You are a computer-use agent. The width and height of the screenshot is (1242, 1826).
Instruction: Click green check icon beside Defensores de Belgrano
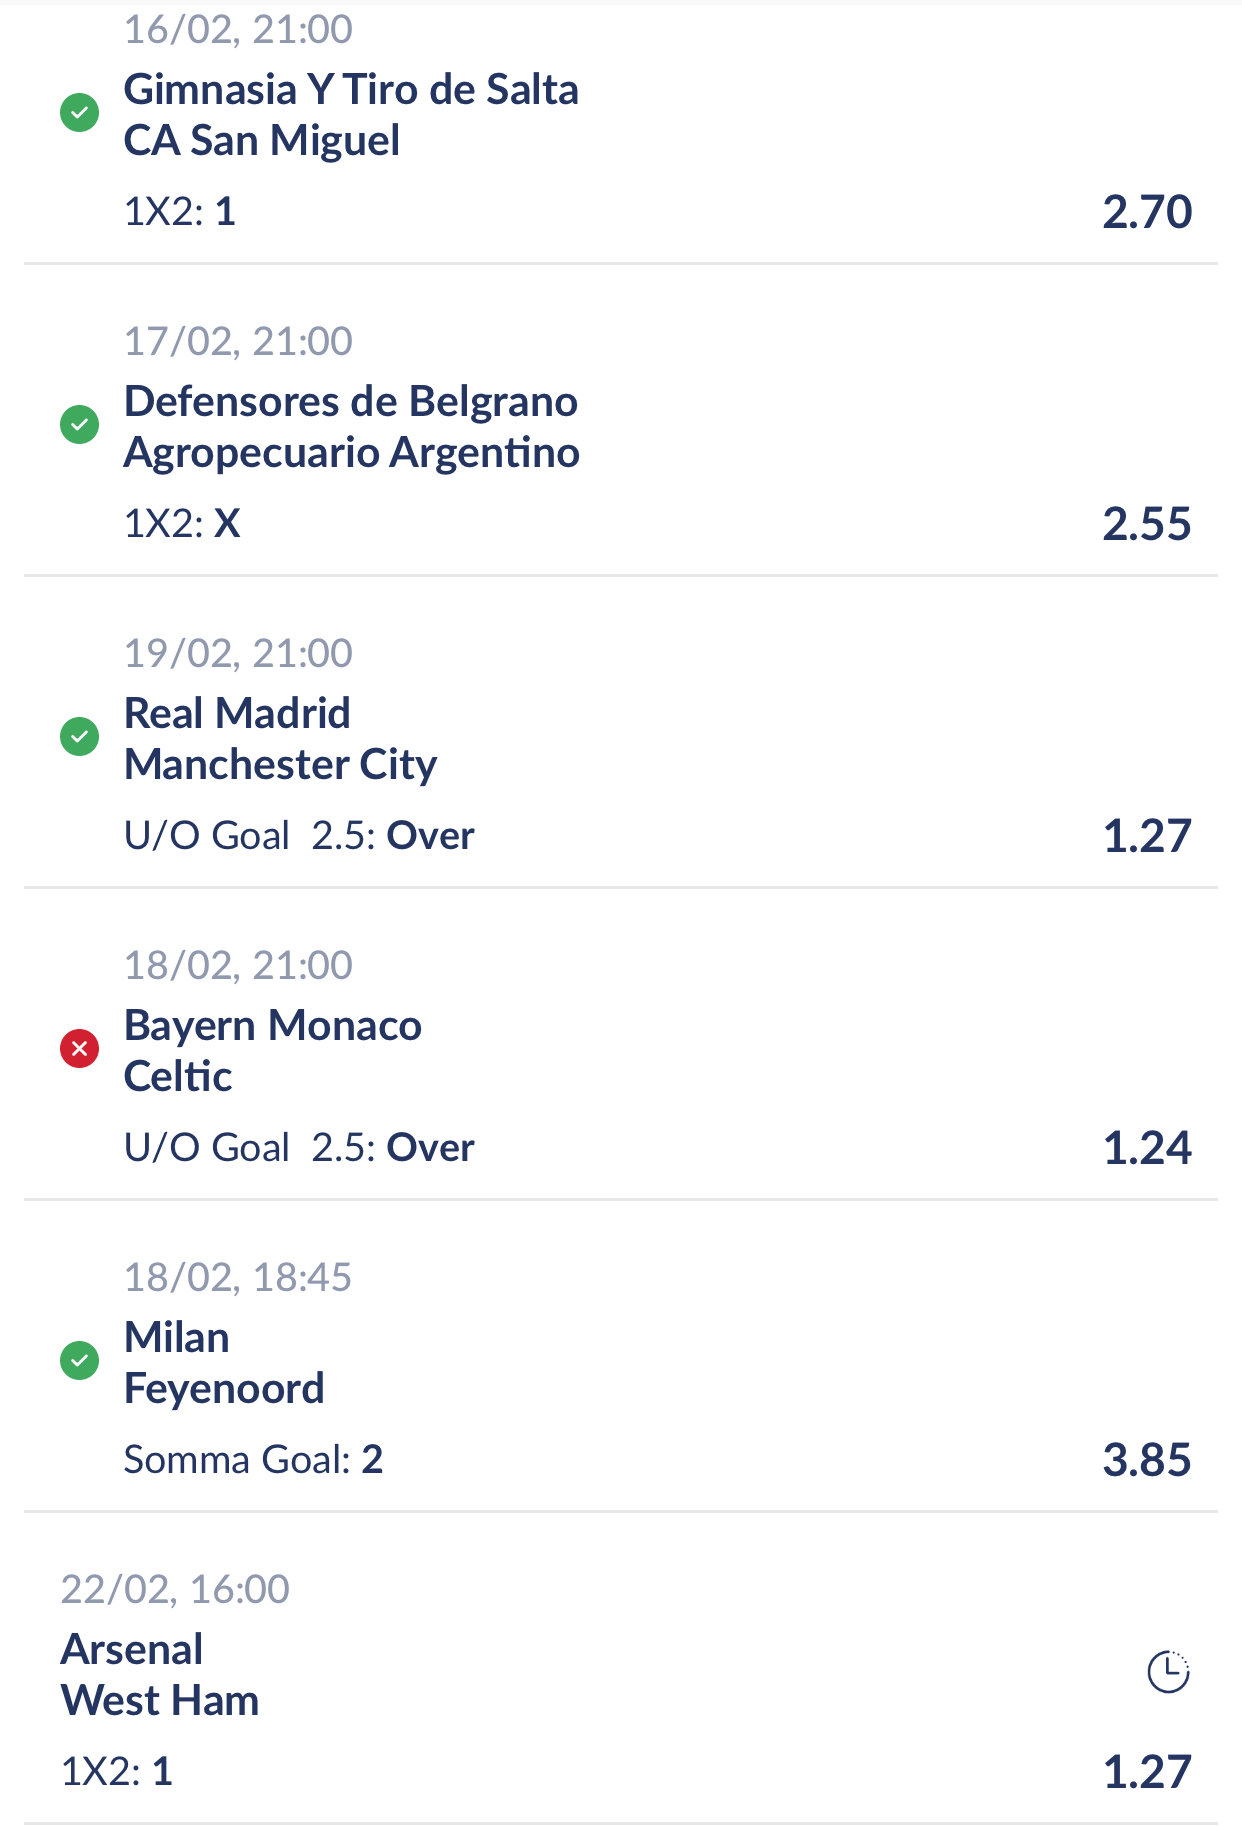point(80,424)
